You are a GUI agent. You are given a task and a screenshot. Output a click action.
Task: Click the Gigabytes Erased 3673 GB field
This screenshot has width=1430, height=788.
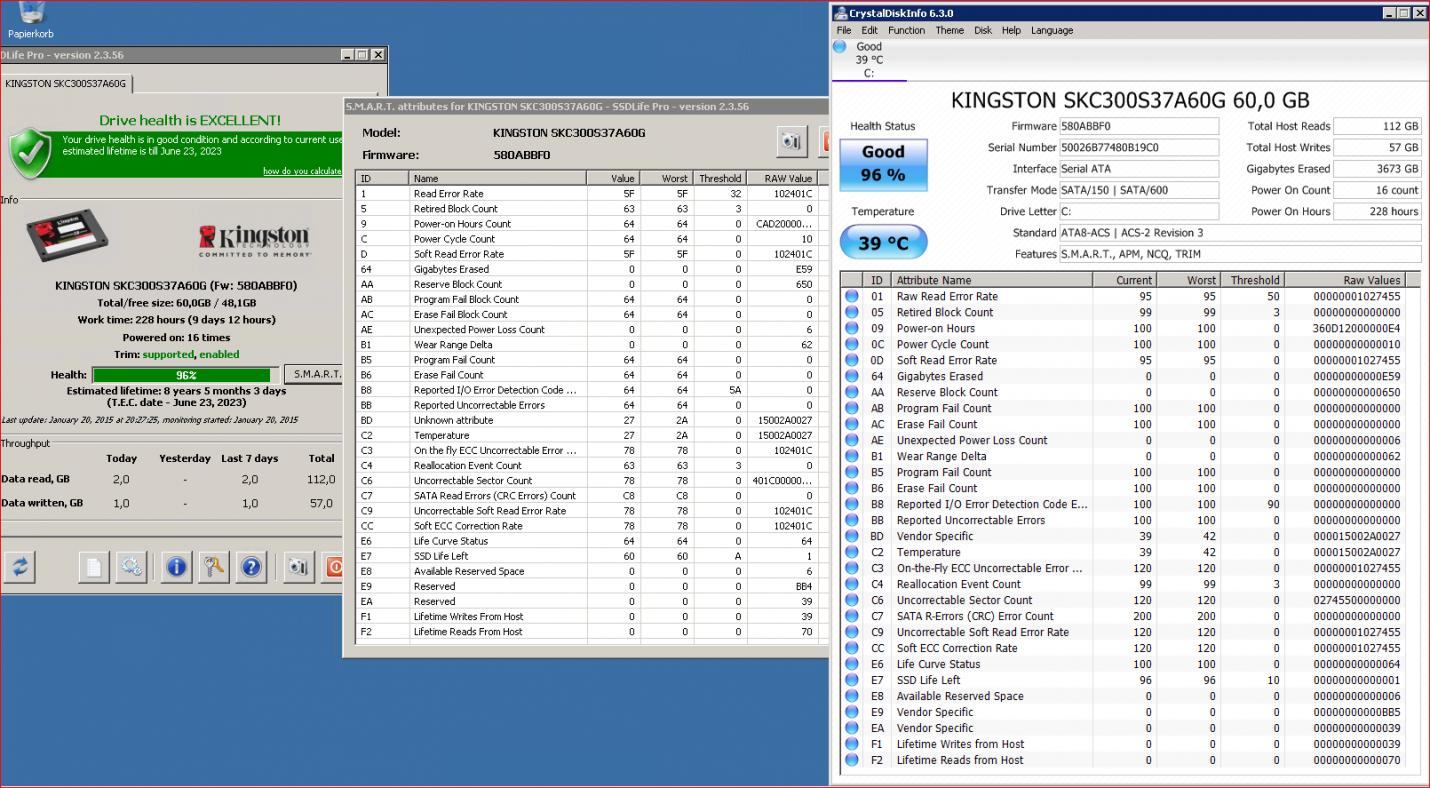1377,169
